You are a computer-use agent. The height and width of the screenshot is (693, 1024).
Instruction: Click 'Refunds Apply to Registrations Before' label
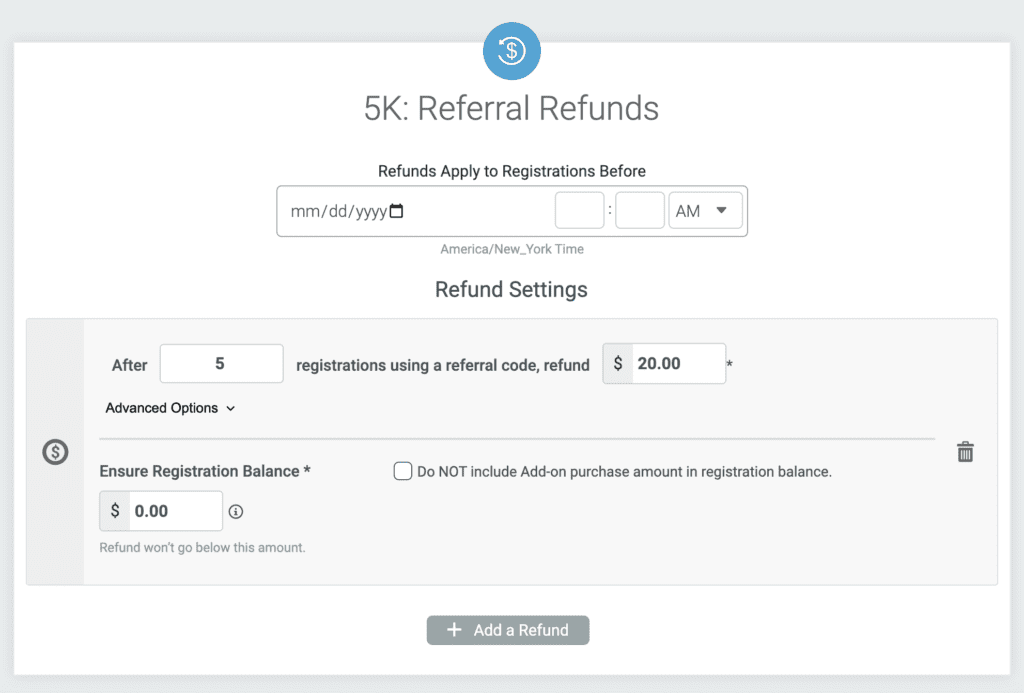[512, 171]
